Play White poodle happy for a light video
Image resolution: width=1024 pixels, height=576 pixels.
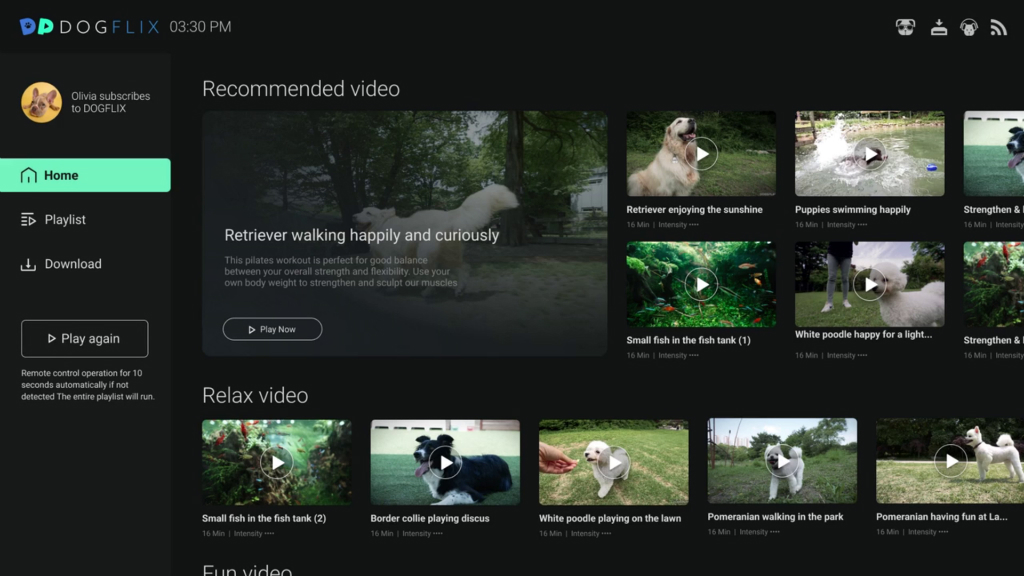click(870, 285)
